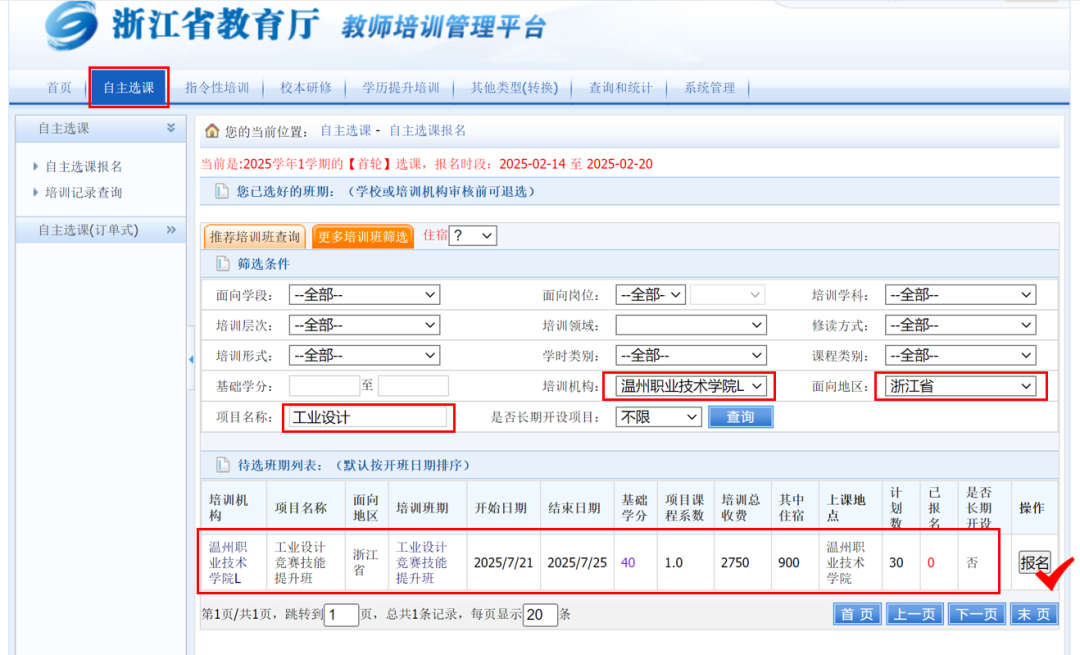This screenshot has width=1080, height=655.
Task: Click the jump-to-page number input
Action: pos(341,614)
